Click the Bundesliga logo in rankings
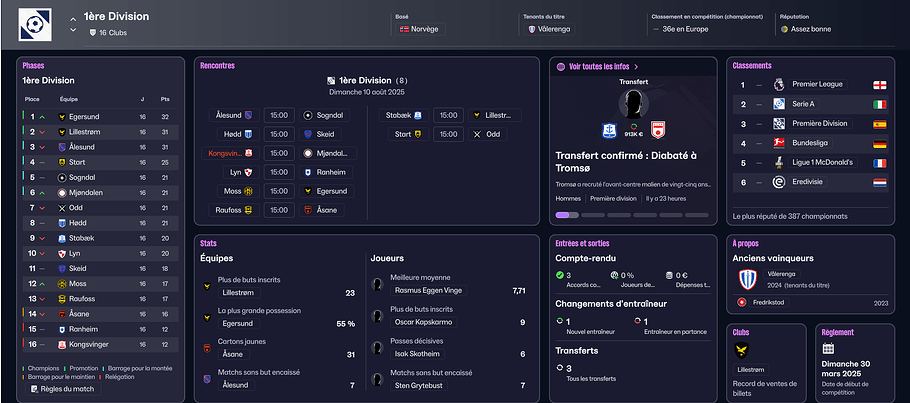910x403 pixels. pos(778,143)
